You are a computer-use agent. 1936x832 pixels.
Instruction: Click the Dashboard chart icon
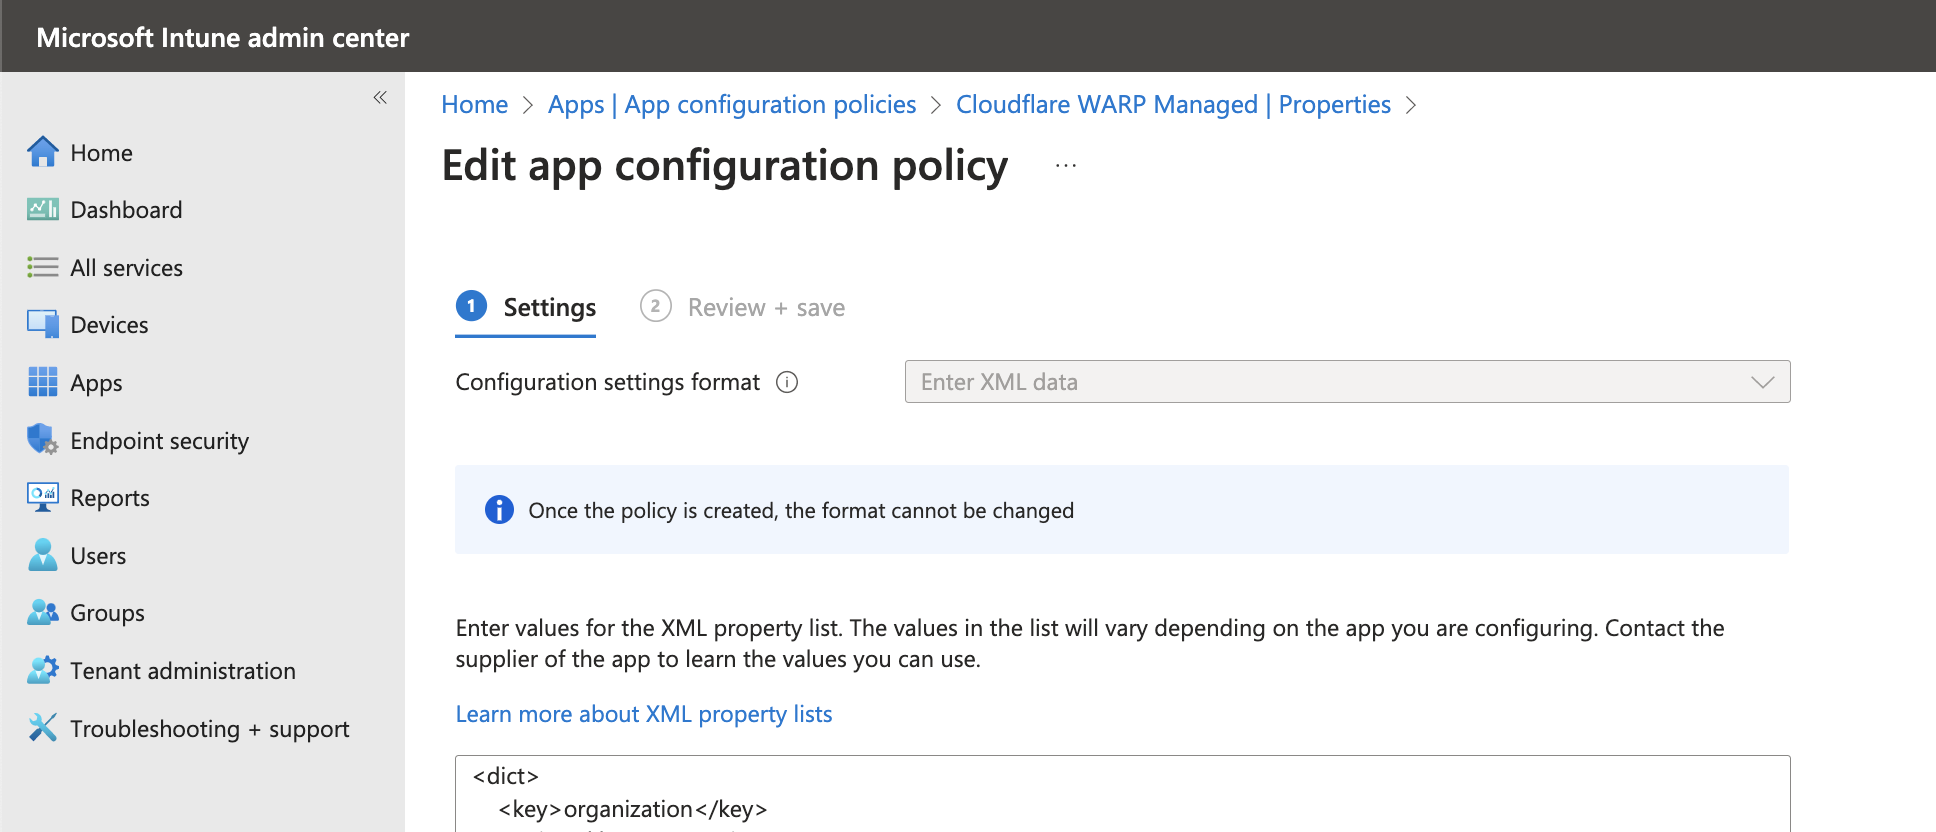pos(43,209)
